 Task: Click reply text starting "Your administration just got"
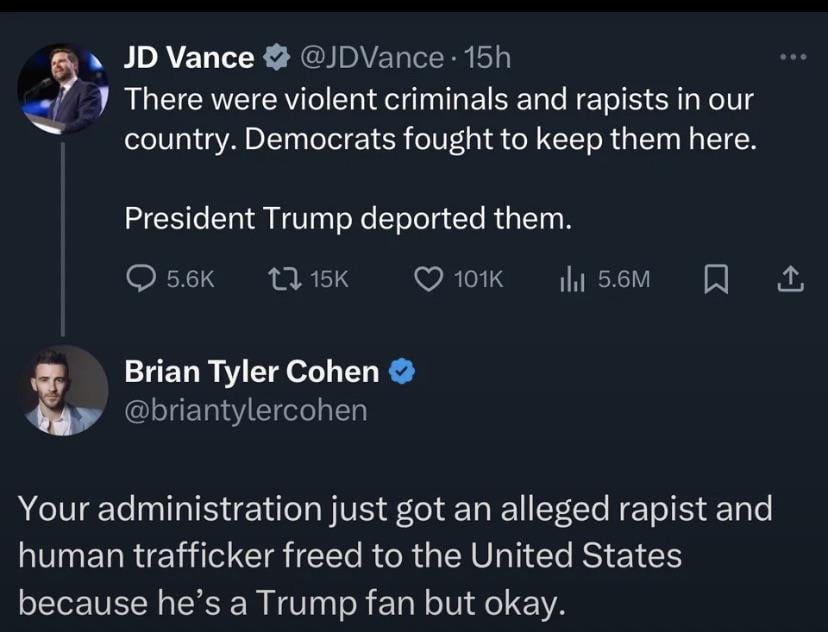click(x=395, y=555)
